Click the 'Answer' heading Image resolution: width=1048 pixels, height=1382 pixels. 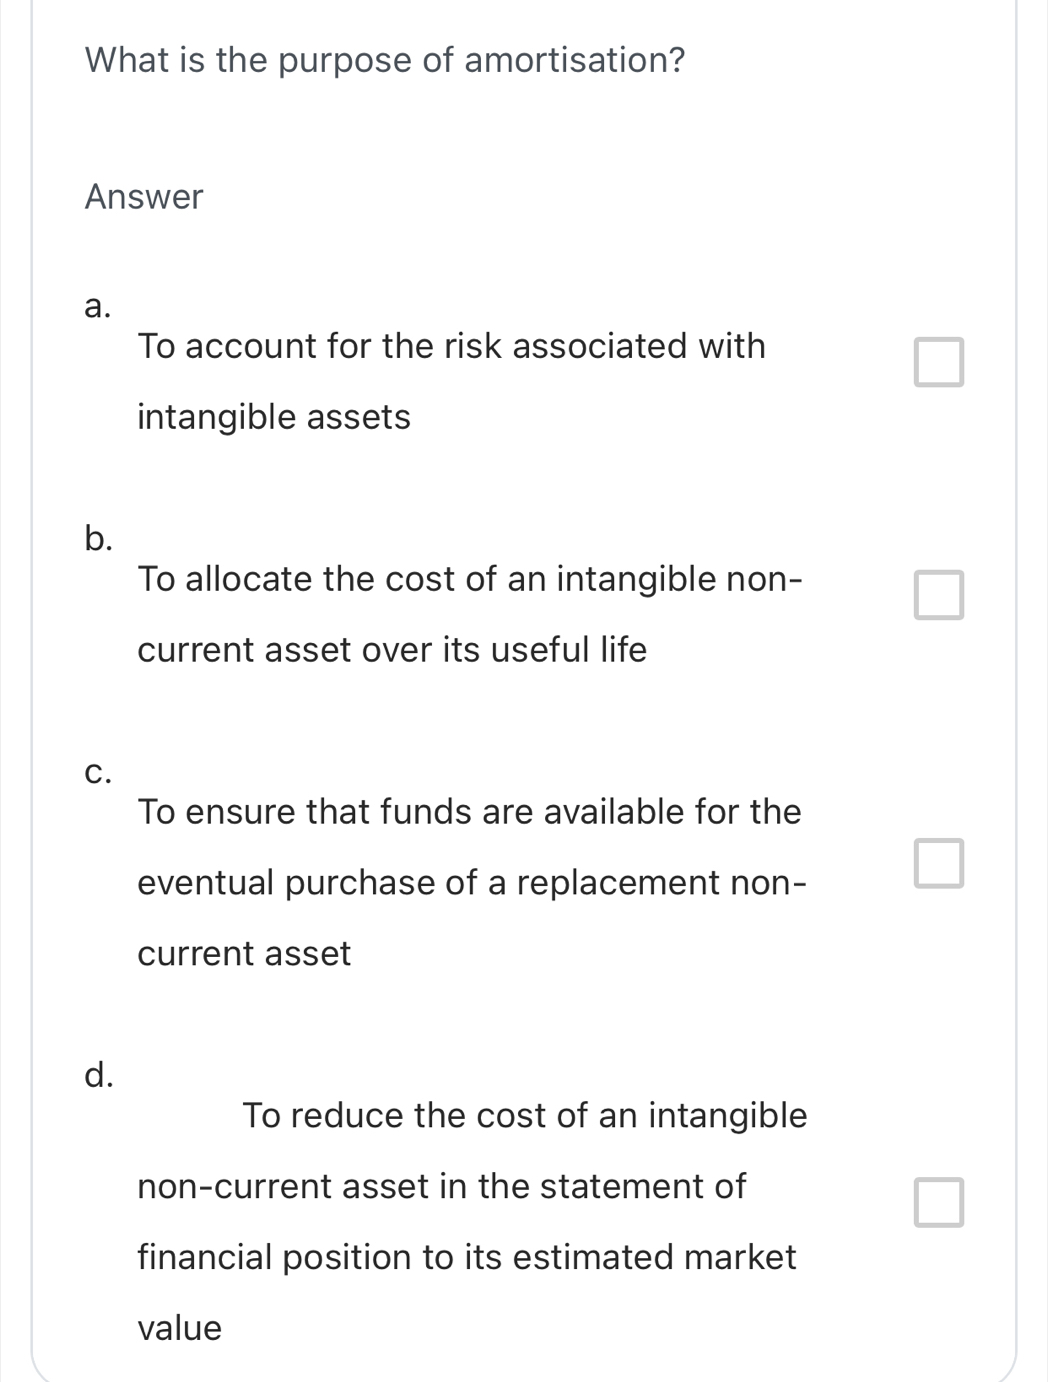point(144,195)
